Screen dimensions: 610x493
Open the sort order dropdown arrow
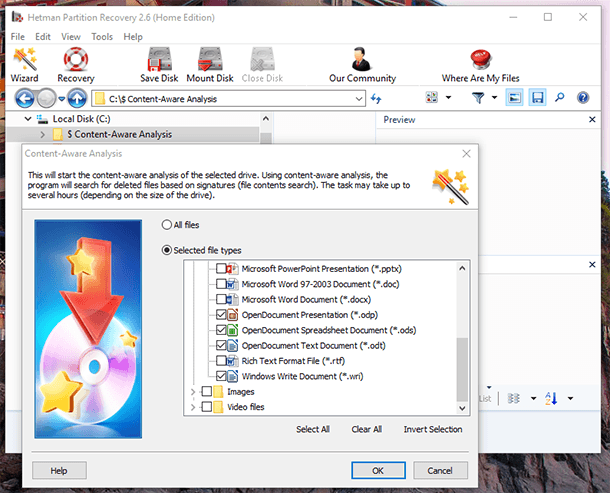click(570, 398)
